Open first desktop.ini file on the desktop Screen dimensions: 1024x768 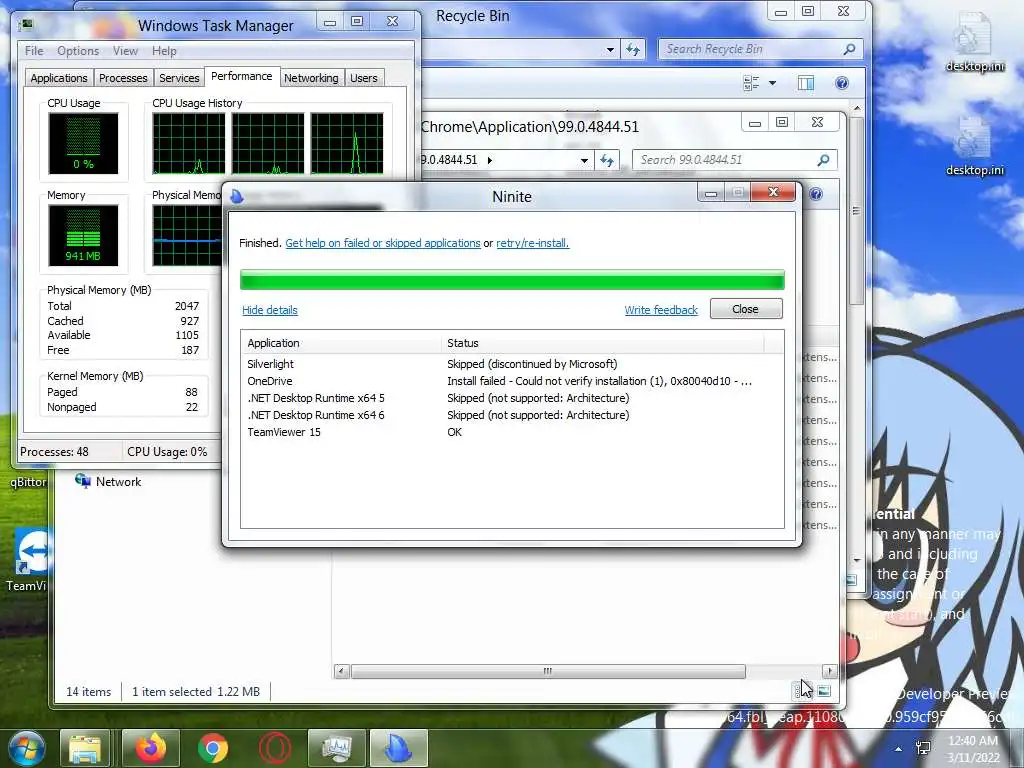(x=974, y=42)
